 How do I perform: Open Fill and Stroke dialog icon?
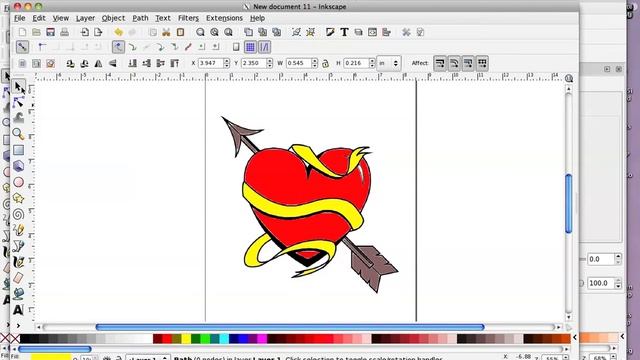[x=330, y=32]
